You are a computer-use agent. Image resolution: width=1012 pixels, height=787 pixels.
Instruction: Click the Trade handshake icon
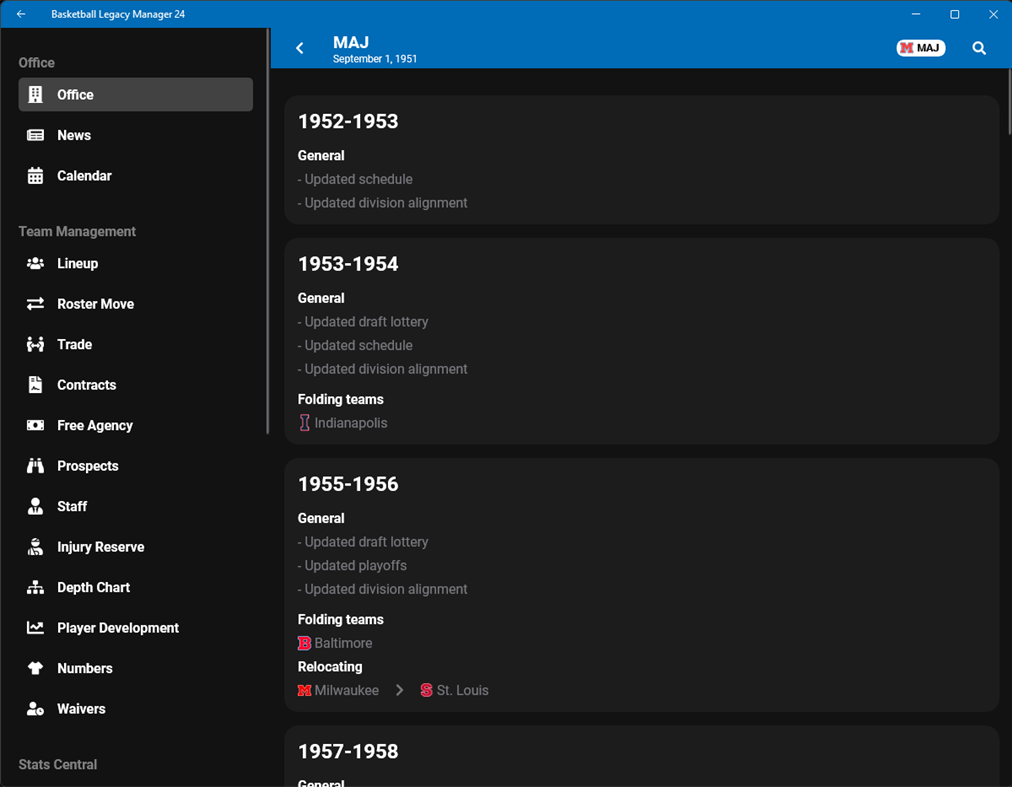click(35, 345)
